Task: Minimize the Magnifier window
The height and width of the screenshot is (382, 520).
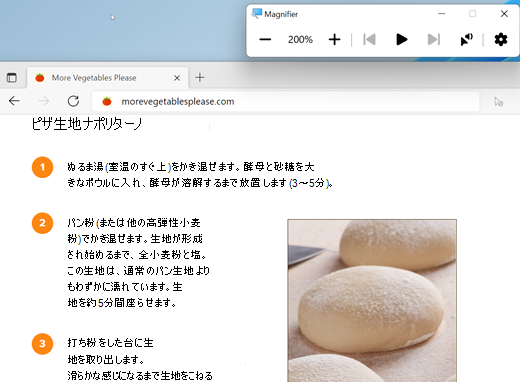Action: pos(442,14)
